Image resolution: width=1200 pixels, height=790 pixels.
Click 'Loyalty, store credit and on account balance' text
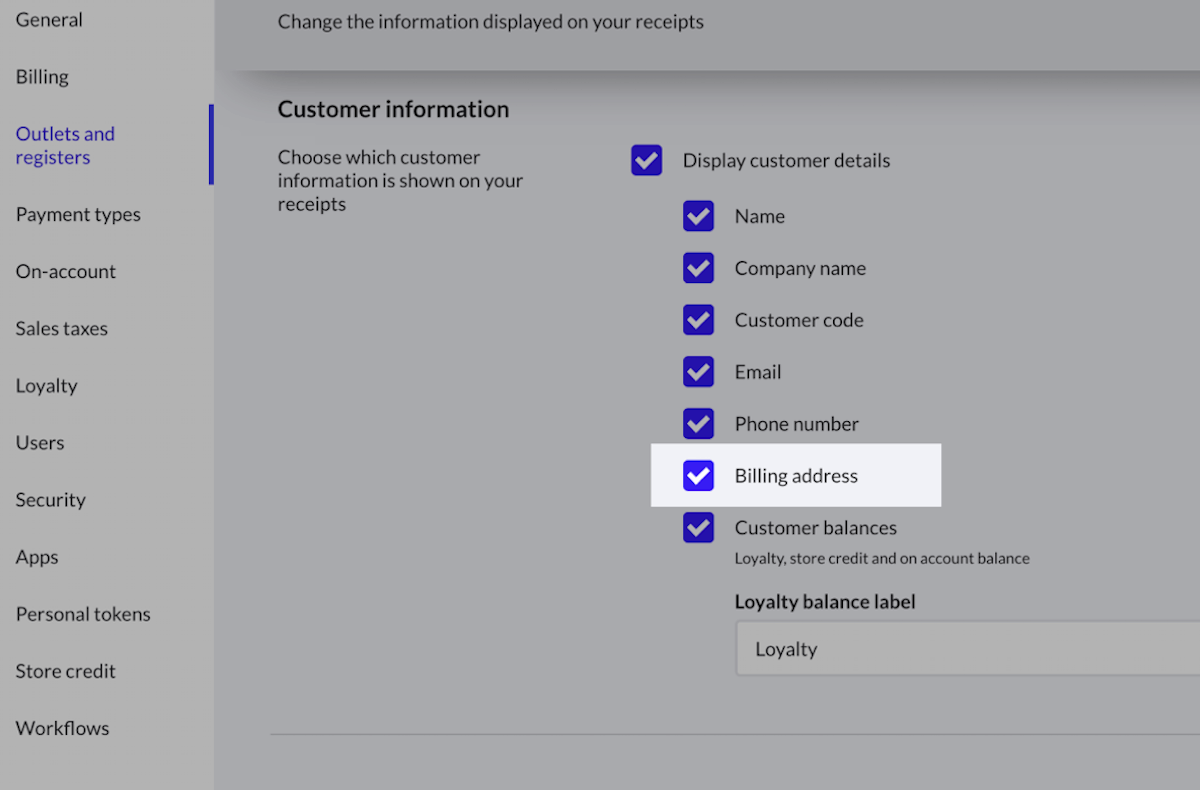tap(882, 558)
